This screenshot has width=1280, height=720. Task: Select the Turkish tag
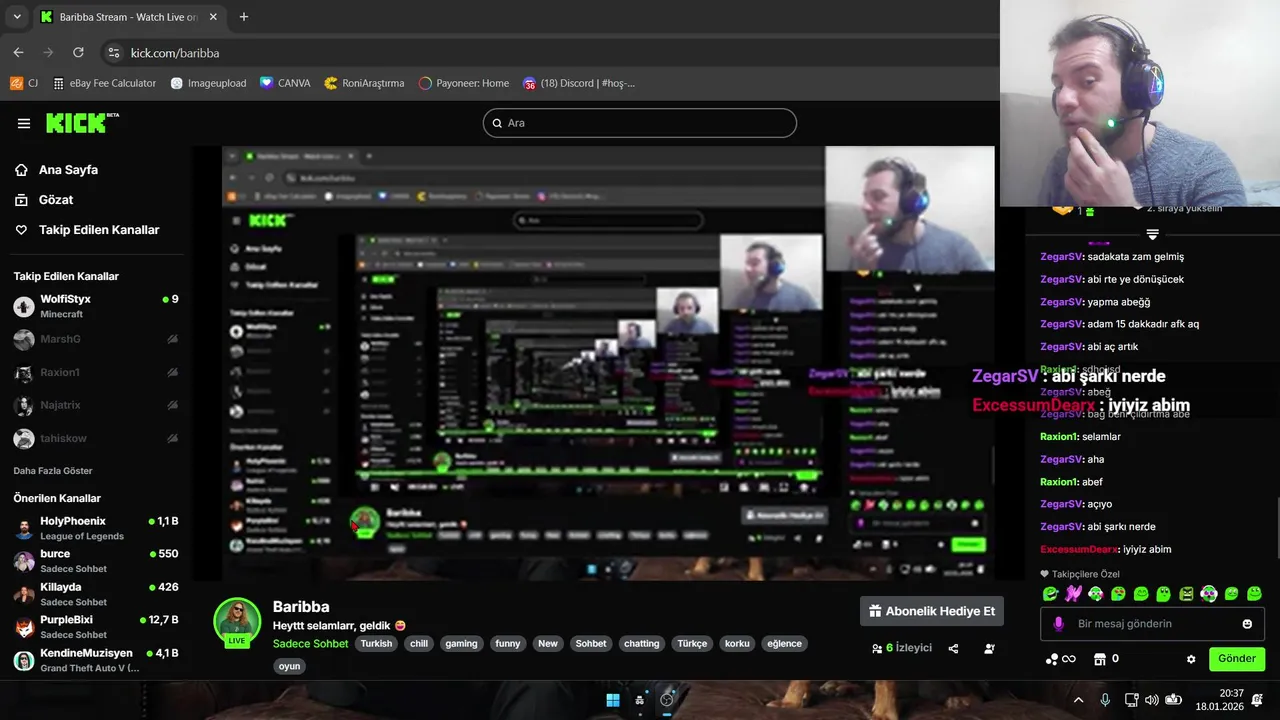click(377, 644)
